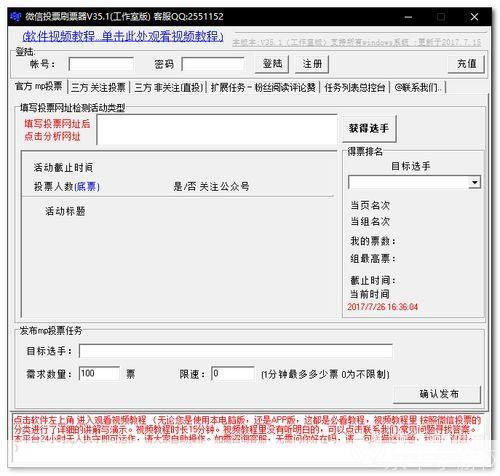Click the 是/否 关注公众号 label
The width and height of the screenshot is (500, 476).
click(x=211, y=186)
